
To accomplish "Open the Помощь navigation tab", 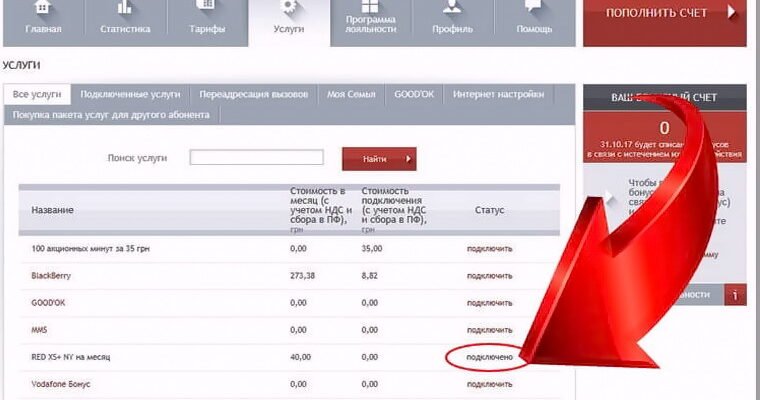I will click(x=535, y=23).
